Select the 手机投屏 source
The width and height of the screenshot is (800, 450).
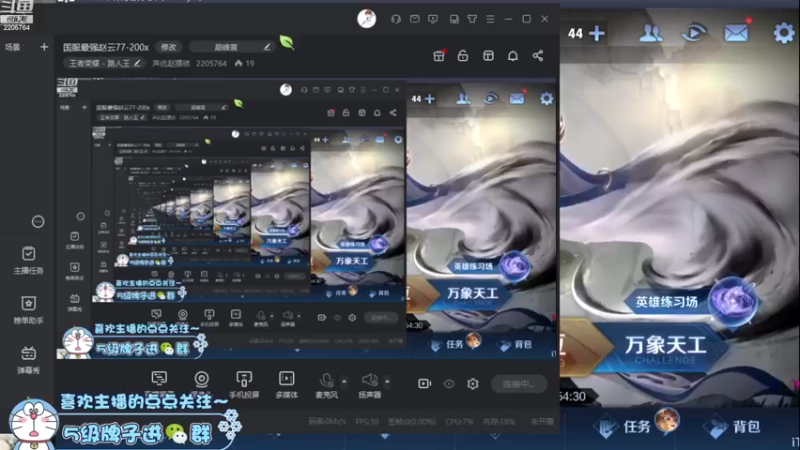coord(244,384)
